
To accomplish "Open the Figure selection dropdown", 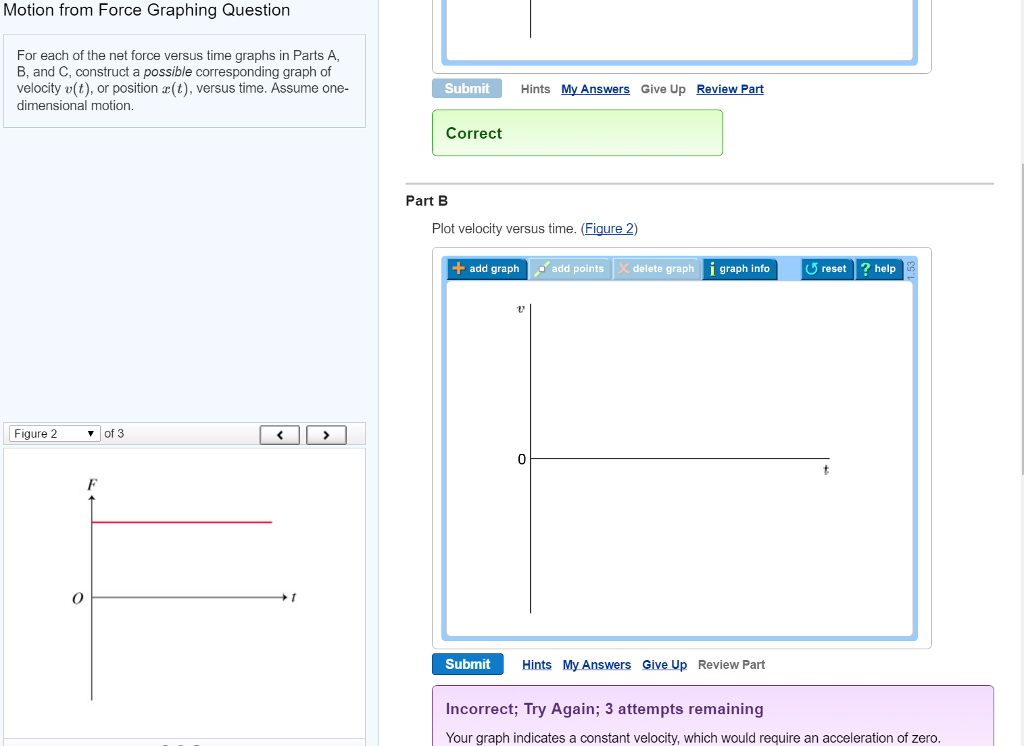I will (x=53, y=433).
